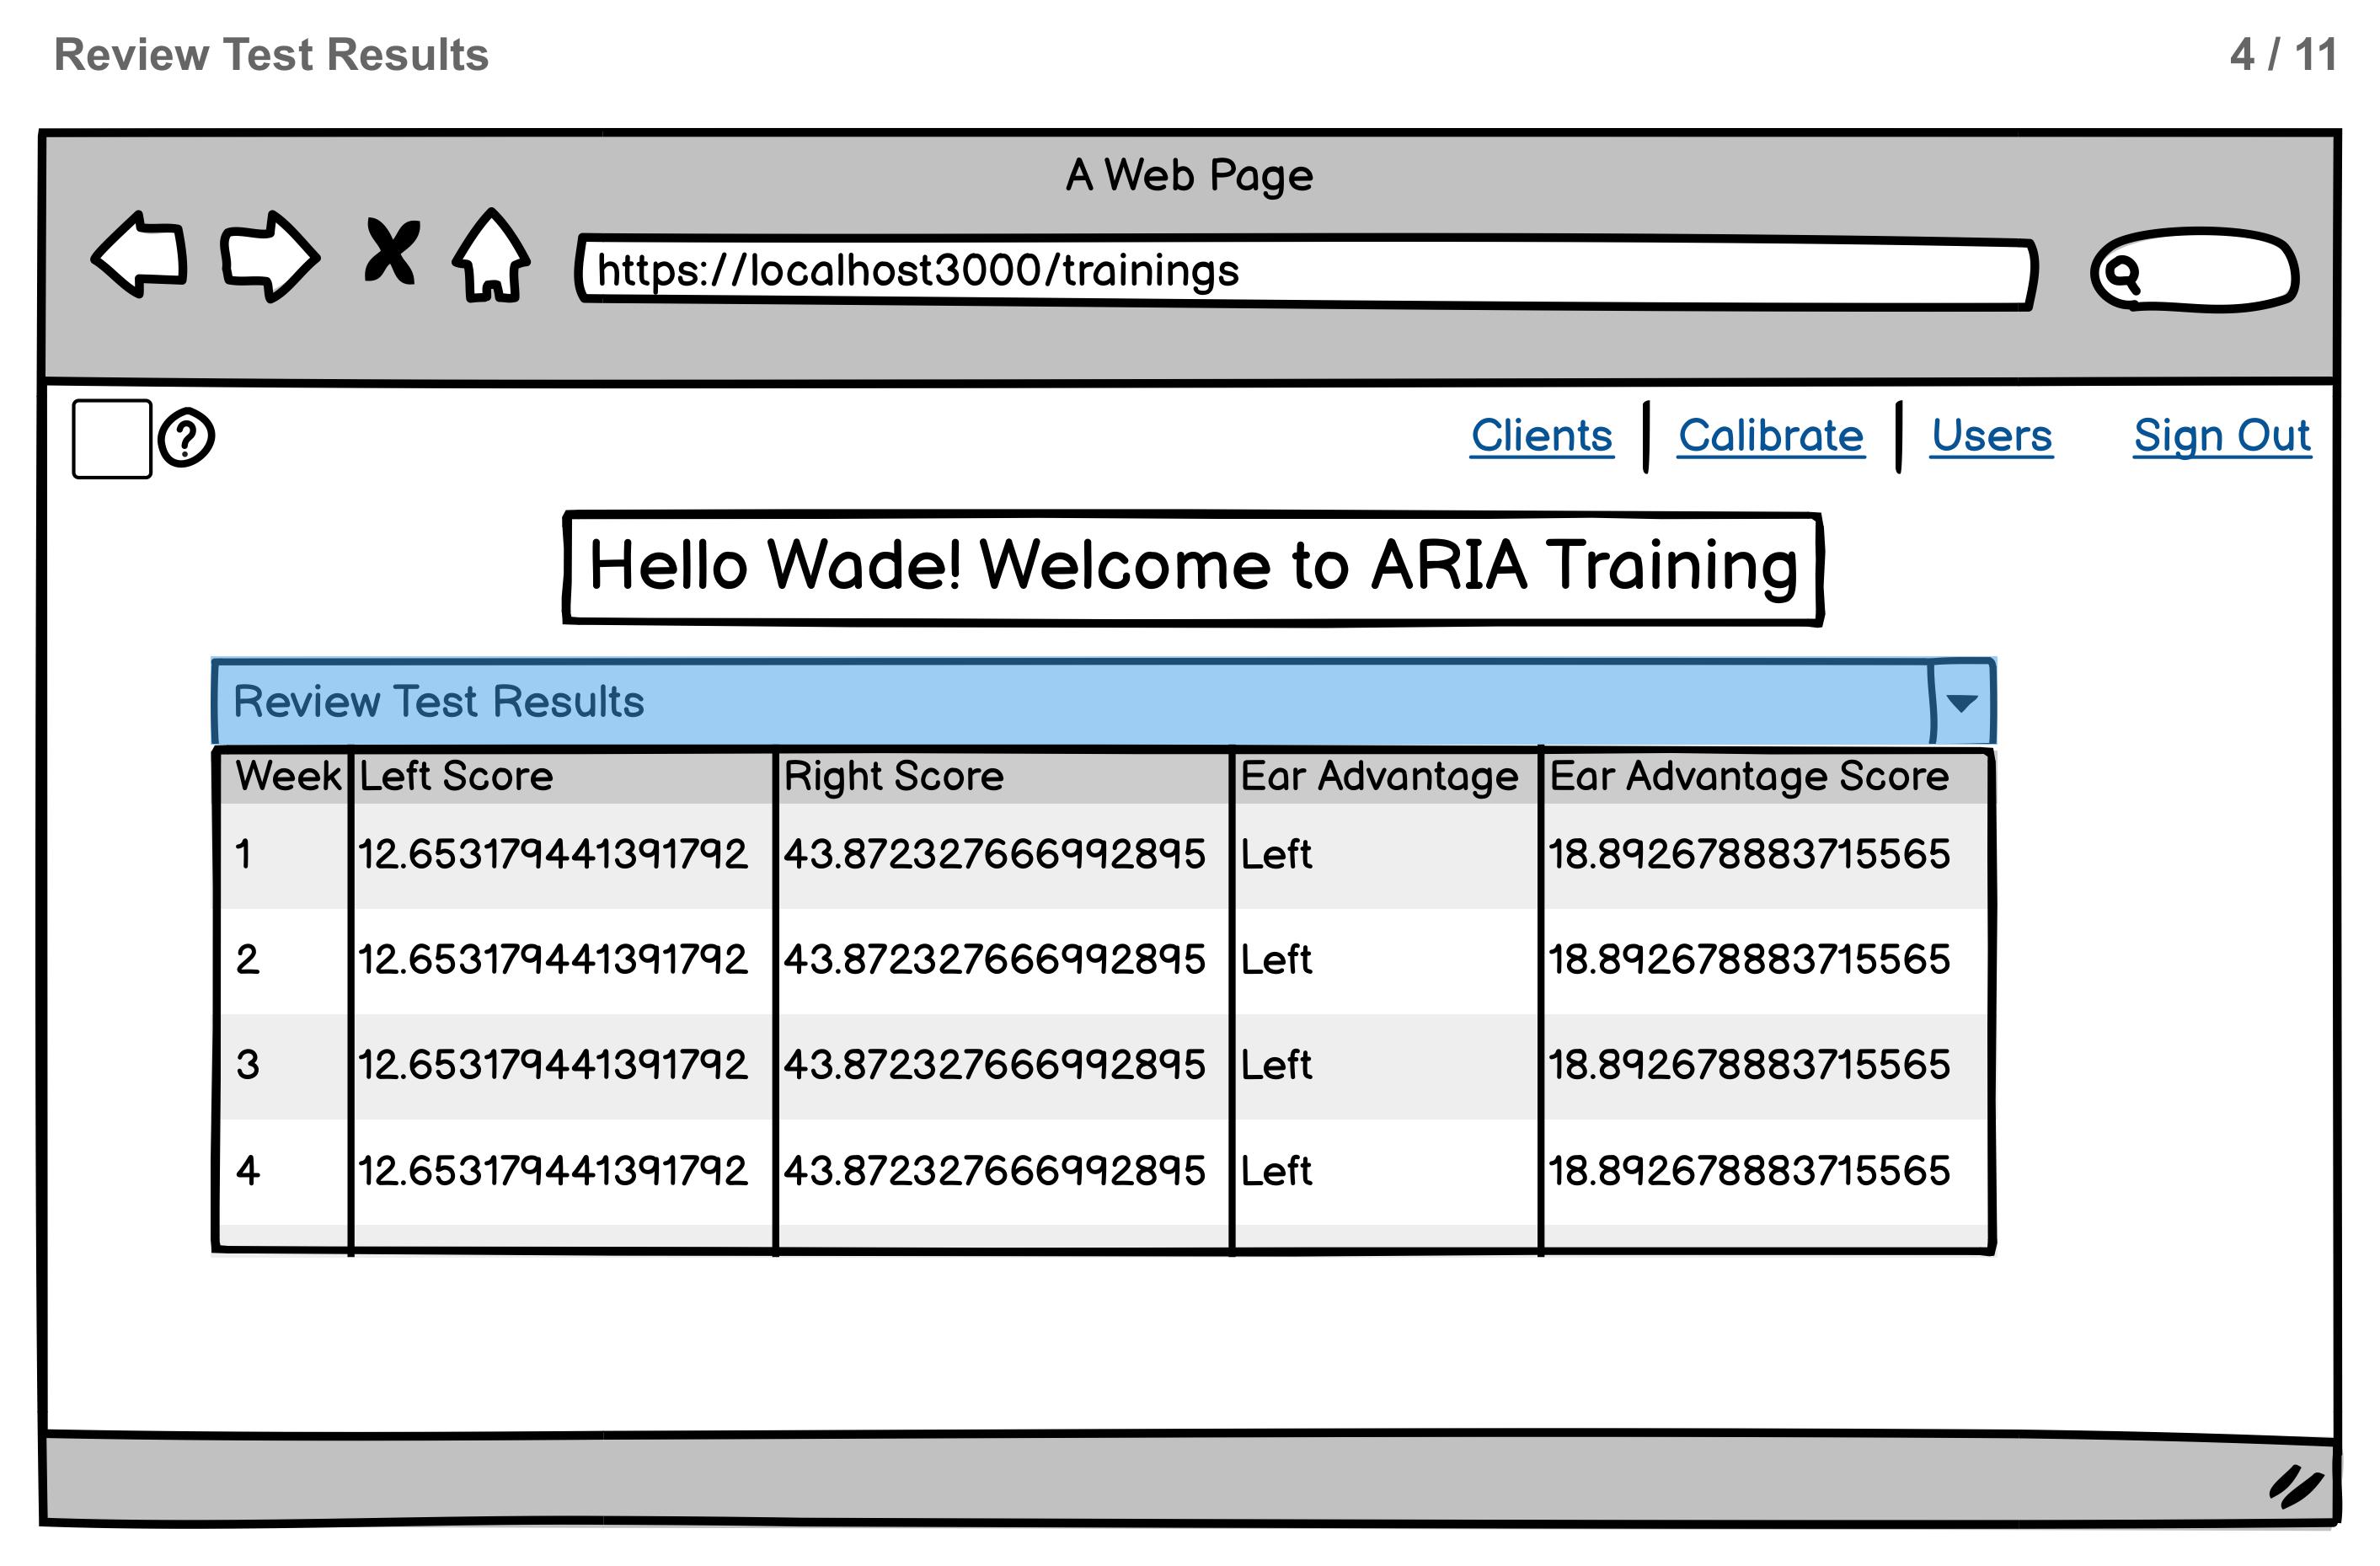Open the Clients link

point(1541,436)
